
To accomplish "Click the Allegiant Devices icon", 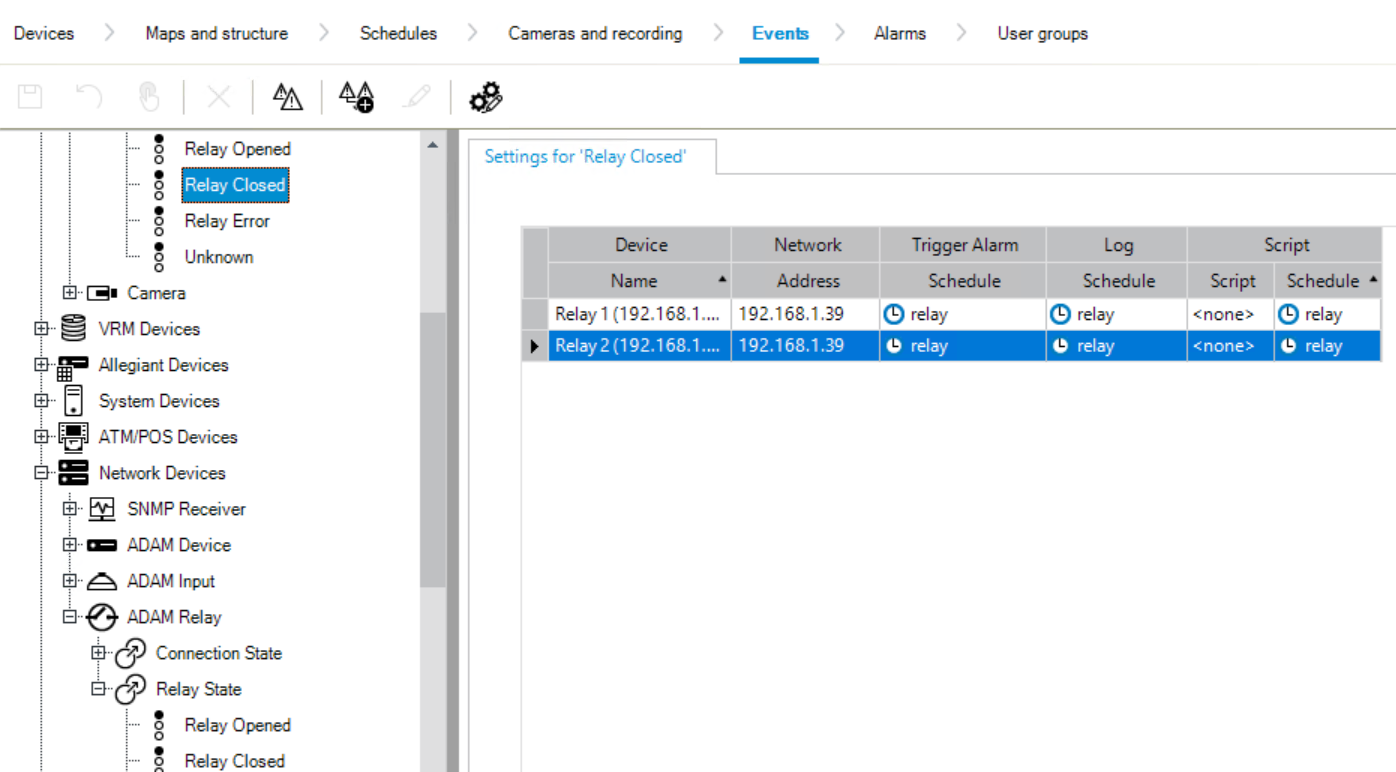I will click(73, 365).
